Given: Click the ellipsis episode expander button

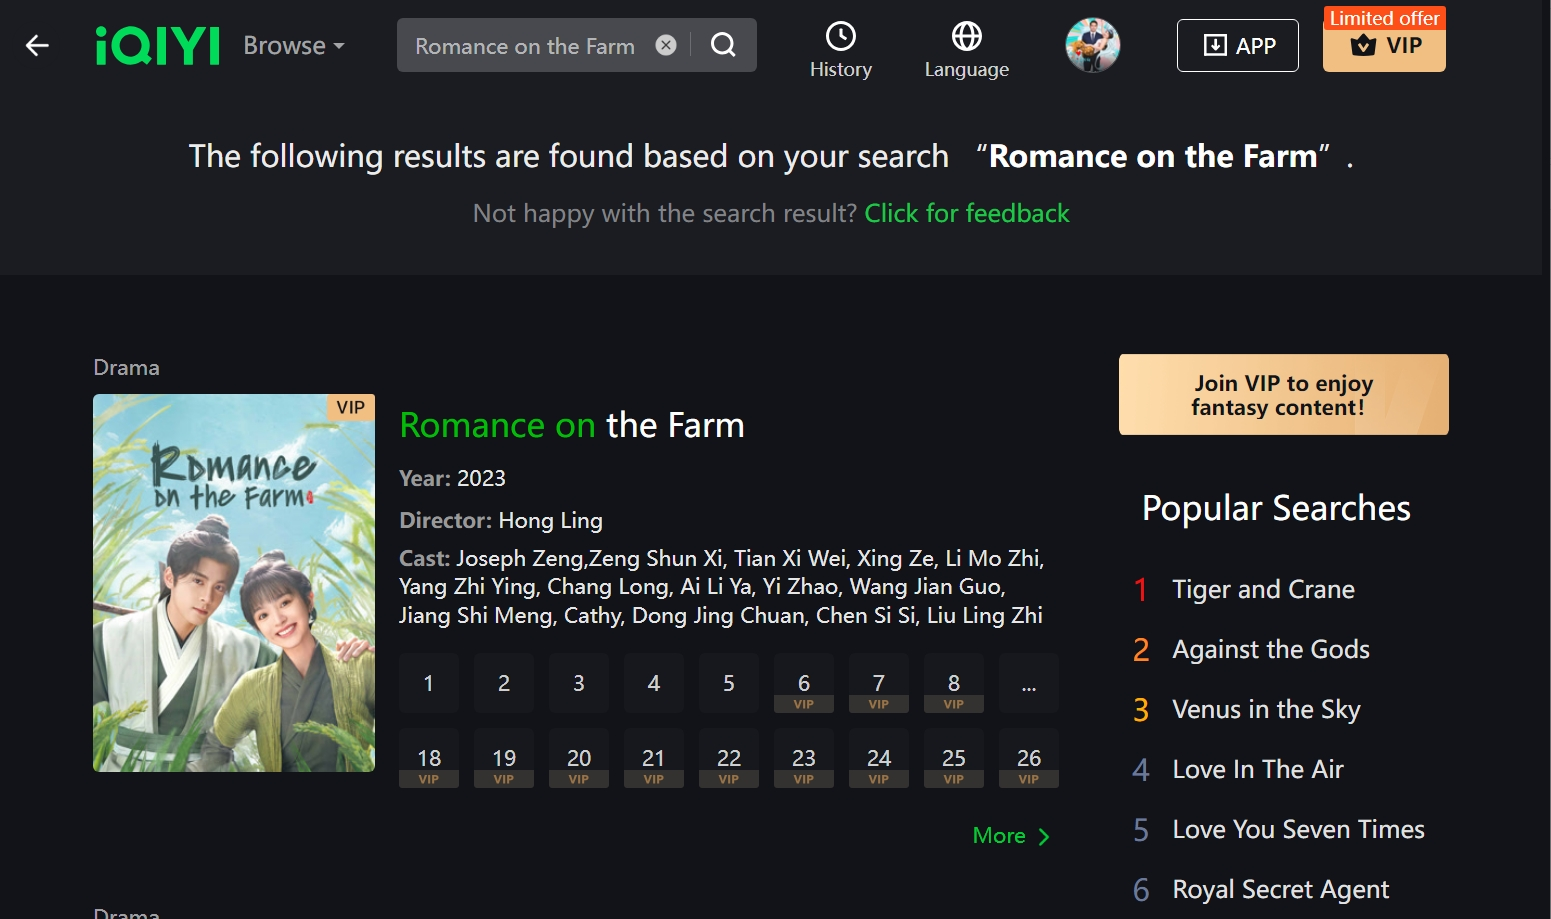Looking at the screenshot, I should tap(1028, 683).
